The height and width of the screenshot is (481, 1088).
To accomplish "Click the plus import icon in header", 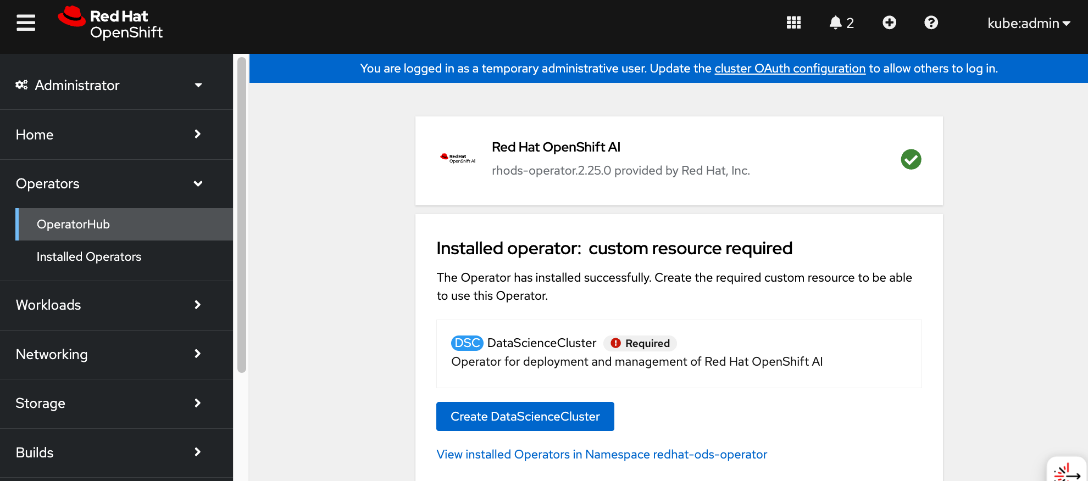I will (x=889, y=23).
